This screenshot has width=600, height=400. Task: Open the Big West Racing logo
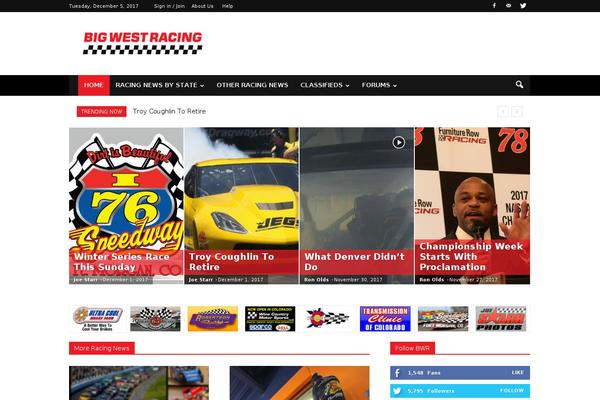pyautogui.click(x=143, y=43)
